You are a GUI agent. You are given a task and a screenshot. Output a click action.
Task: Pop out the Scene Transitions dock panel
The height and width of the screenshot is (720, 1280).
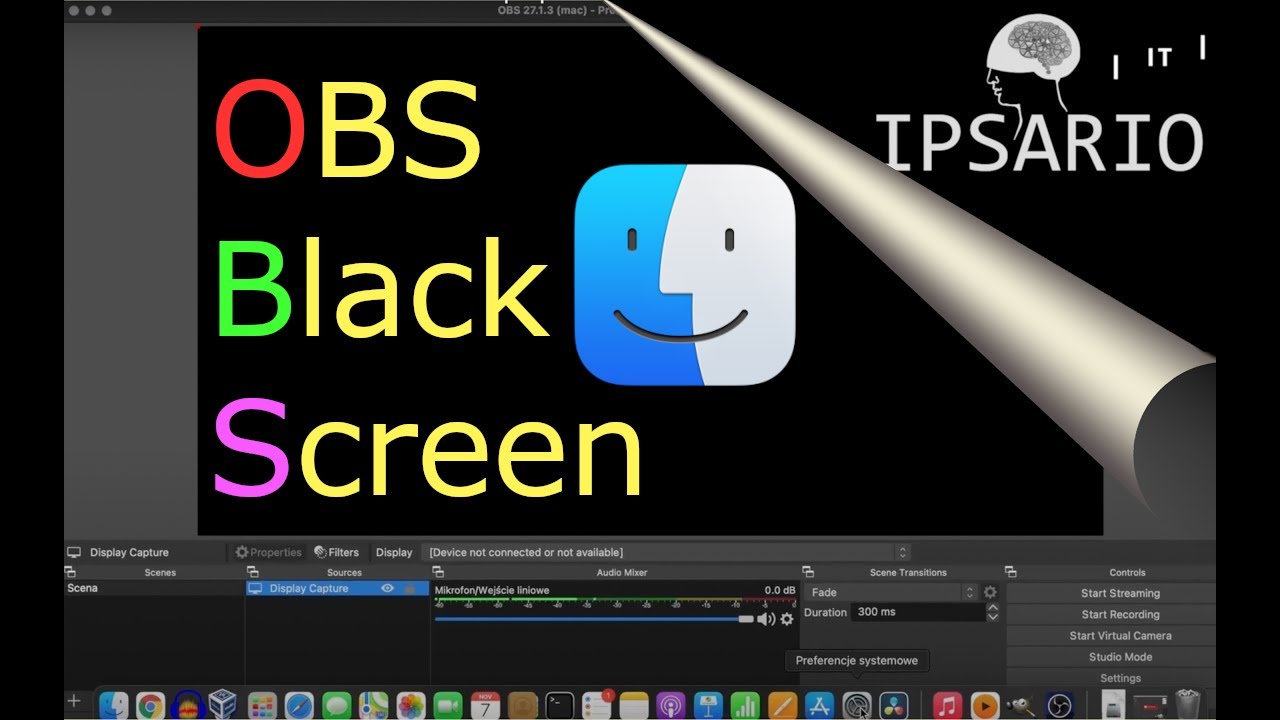click(808, 572)
